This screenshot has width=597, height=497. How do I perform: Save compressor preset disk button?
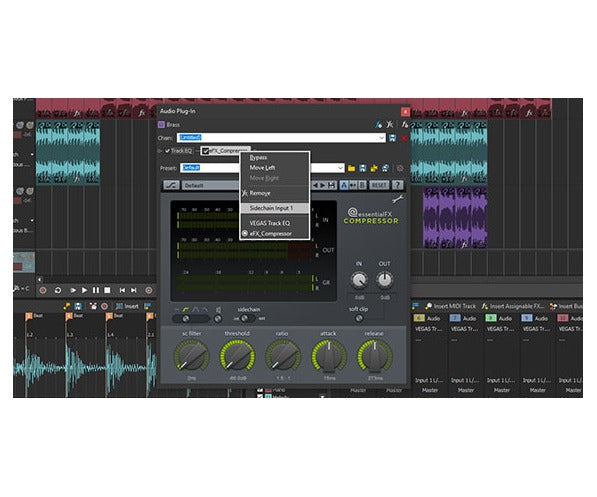click(x=332, y=185)
